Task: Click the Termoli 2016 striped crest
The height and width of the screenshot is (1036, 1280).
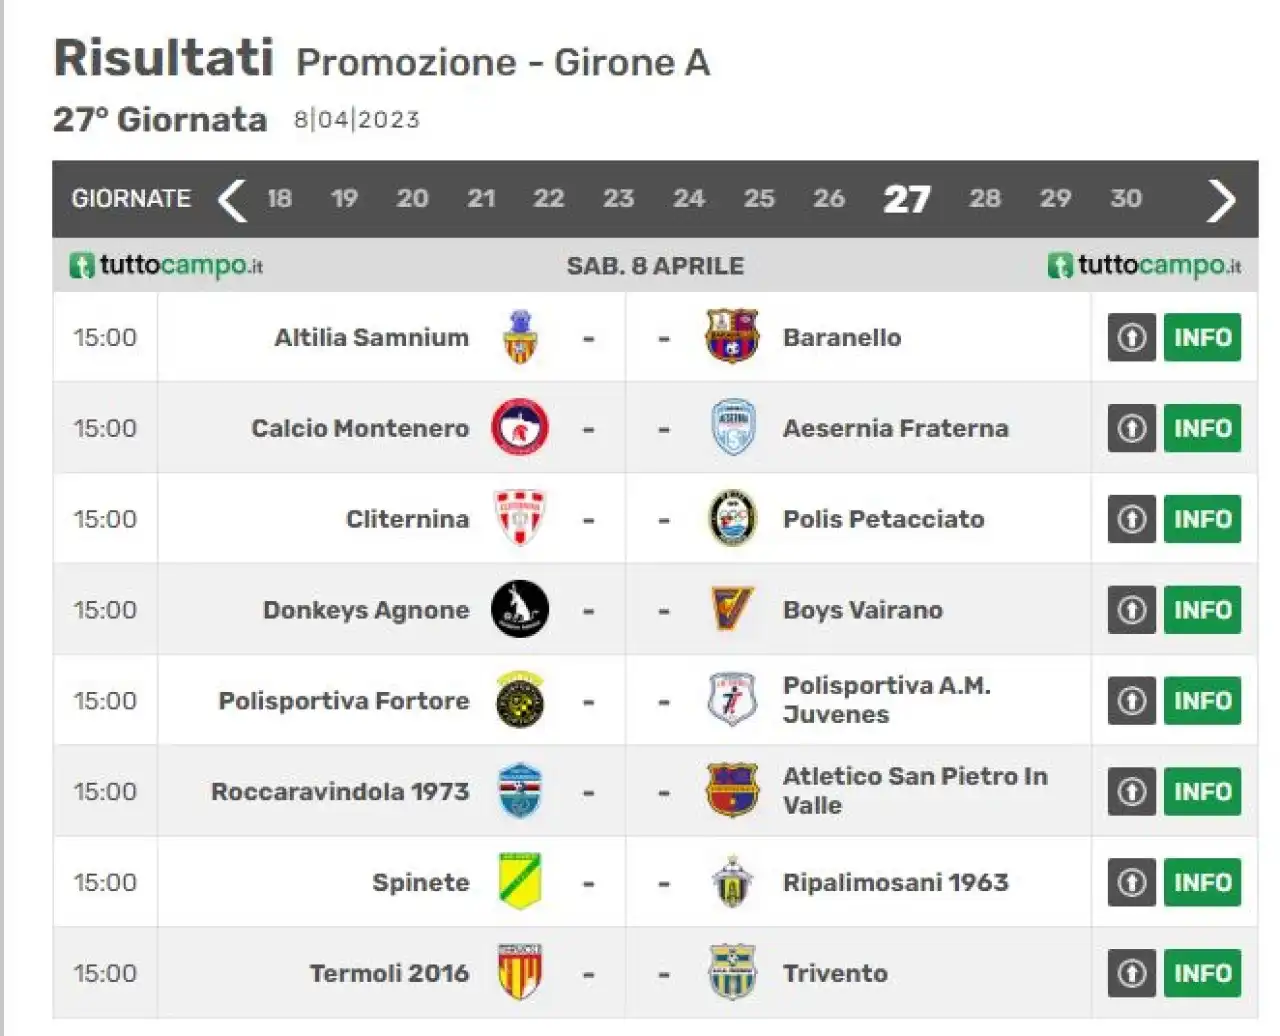Action: click(x=520, y=972)
